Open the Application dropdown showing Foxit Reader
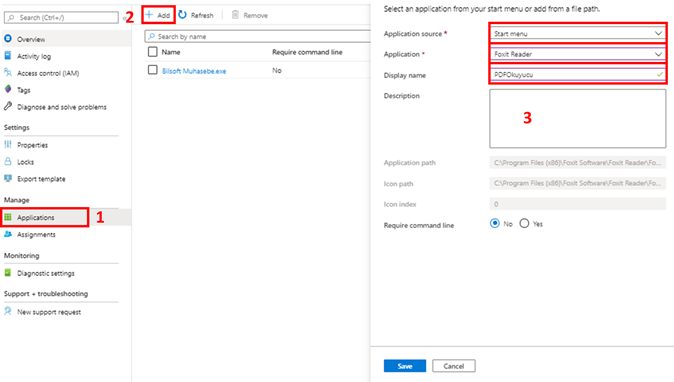Viewport: 674px width, 382px height. pyautogui.click(x=578, y=54)
